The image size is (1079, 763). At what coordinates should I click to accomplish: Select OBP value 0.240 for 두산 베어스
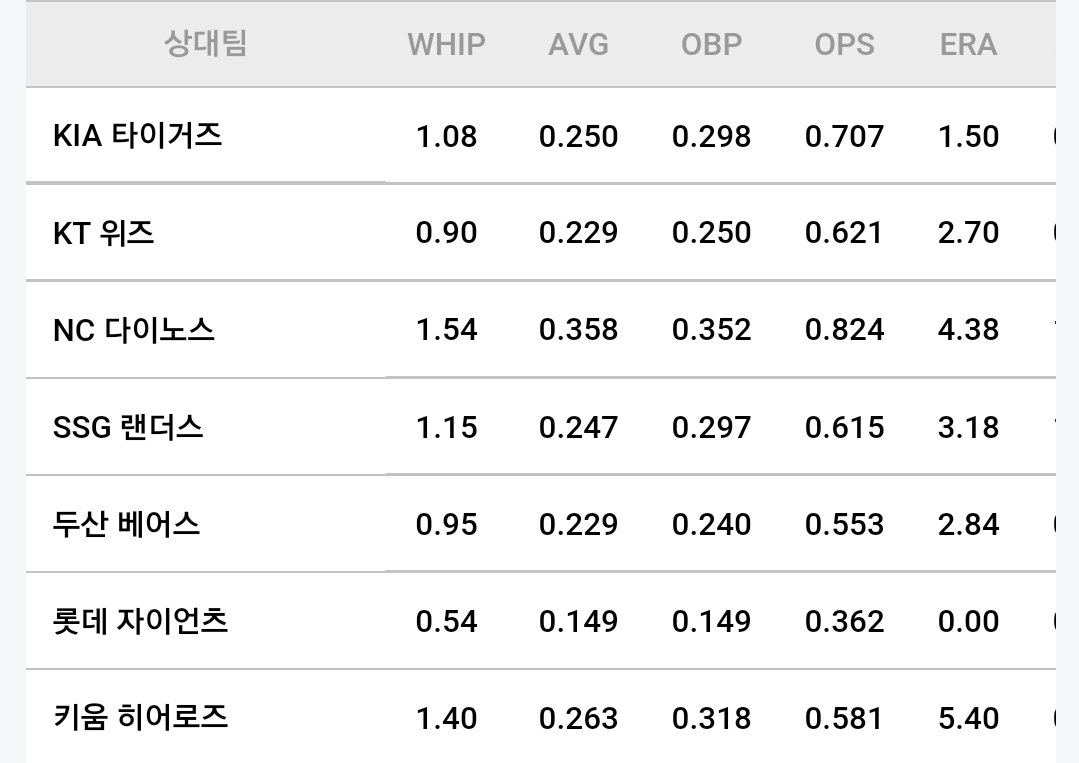[712, 524]
